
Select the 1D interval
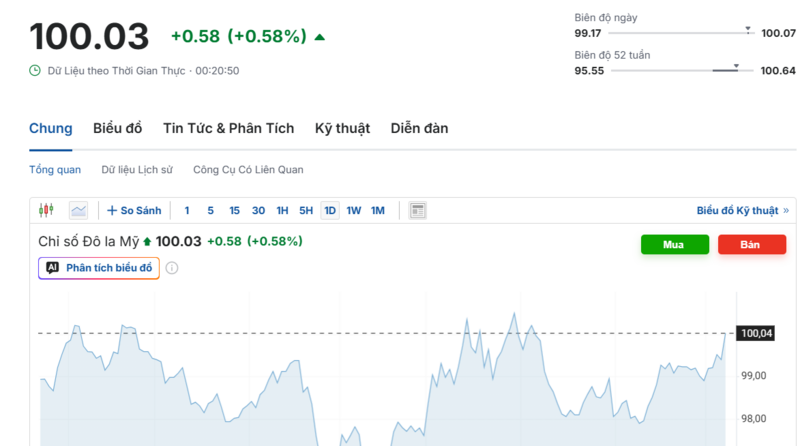point(330,210)
